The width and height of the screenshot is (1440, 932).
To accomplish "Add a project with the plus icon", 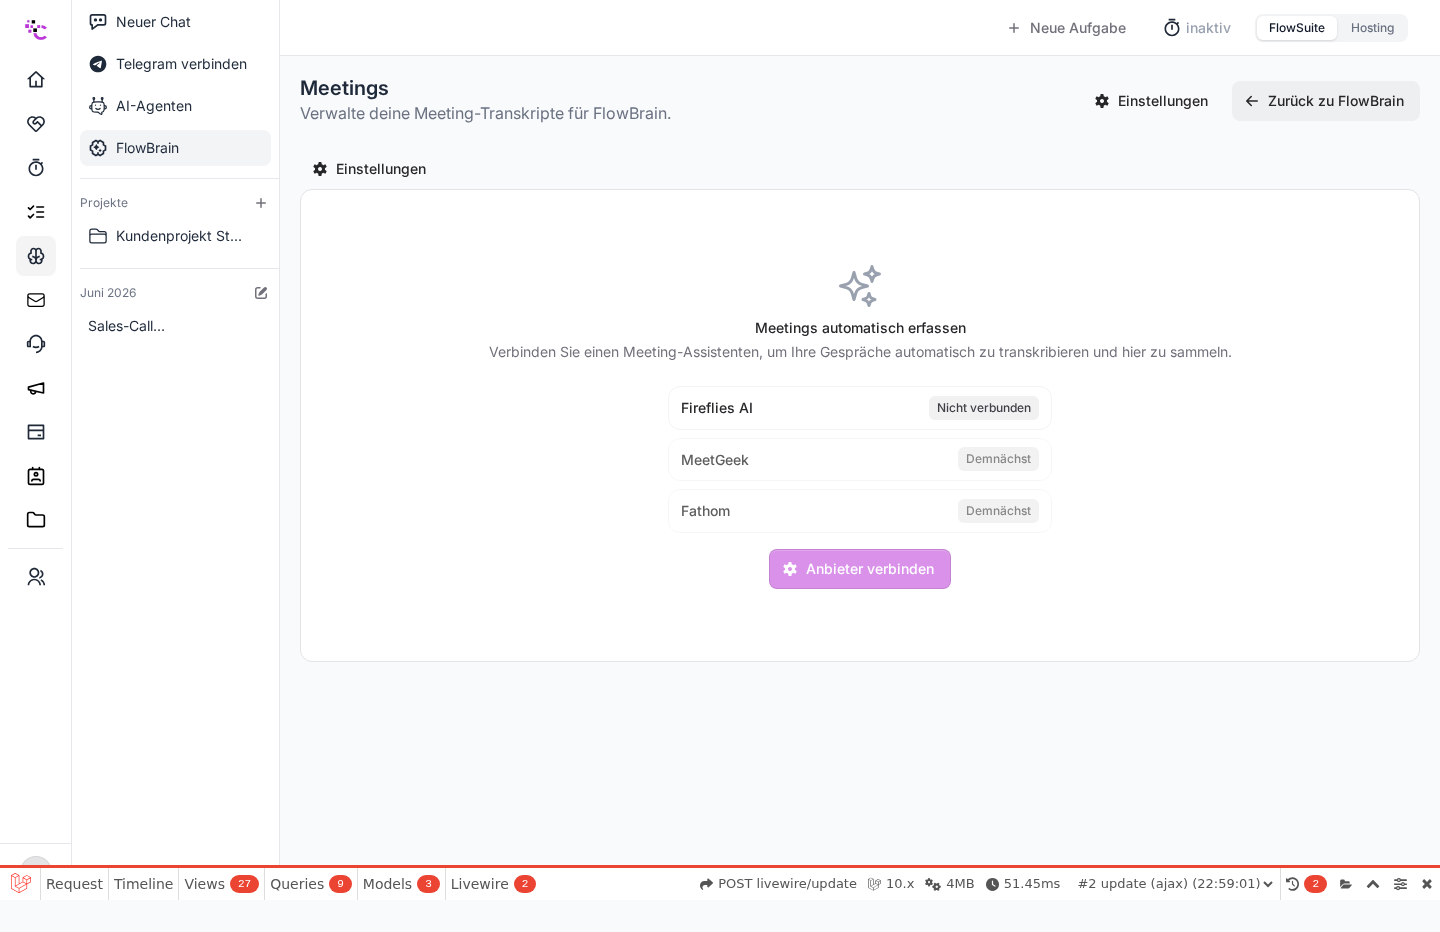I will coord(261,203).
